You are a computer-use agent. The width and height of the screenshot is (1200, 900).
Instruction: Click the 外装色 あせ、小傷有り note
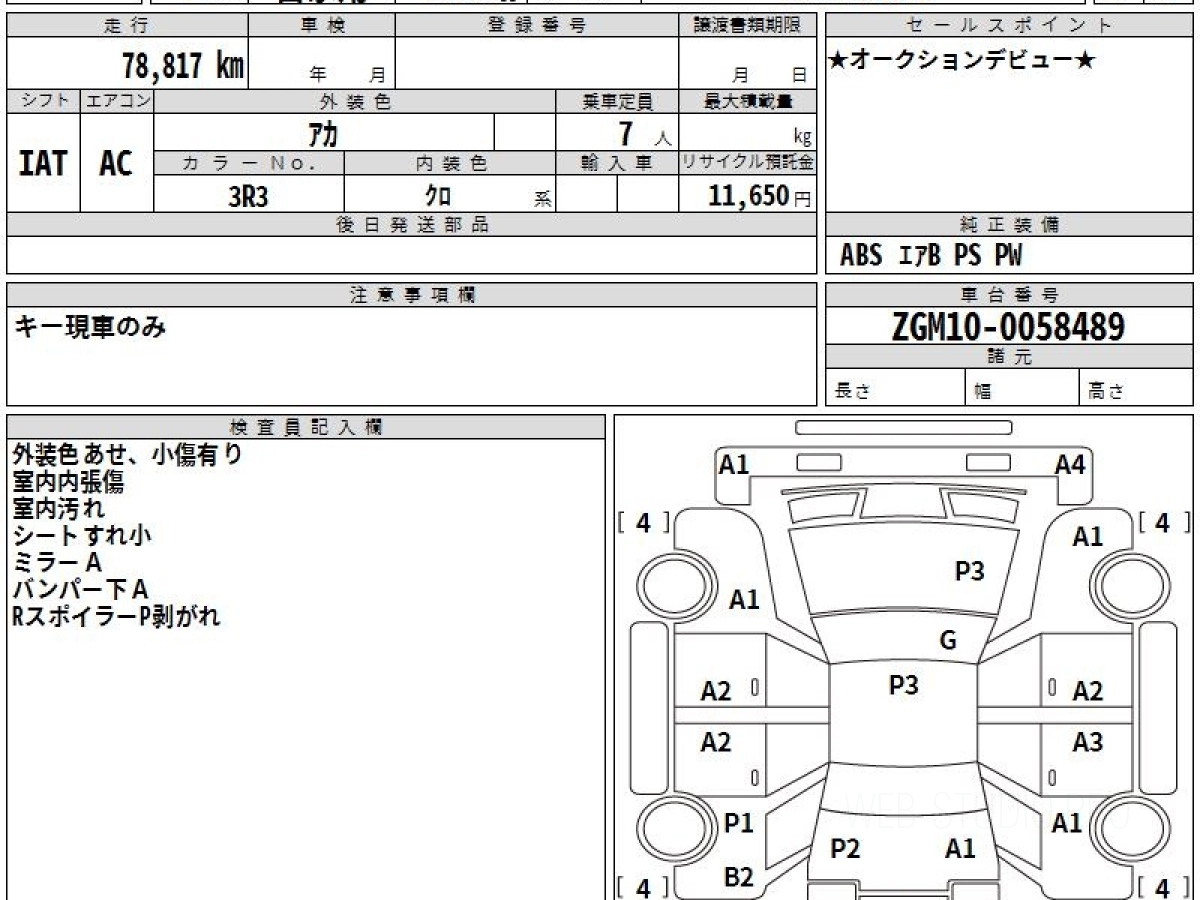(x=127, y=455)
